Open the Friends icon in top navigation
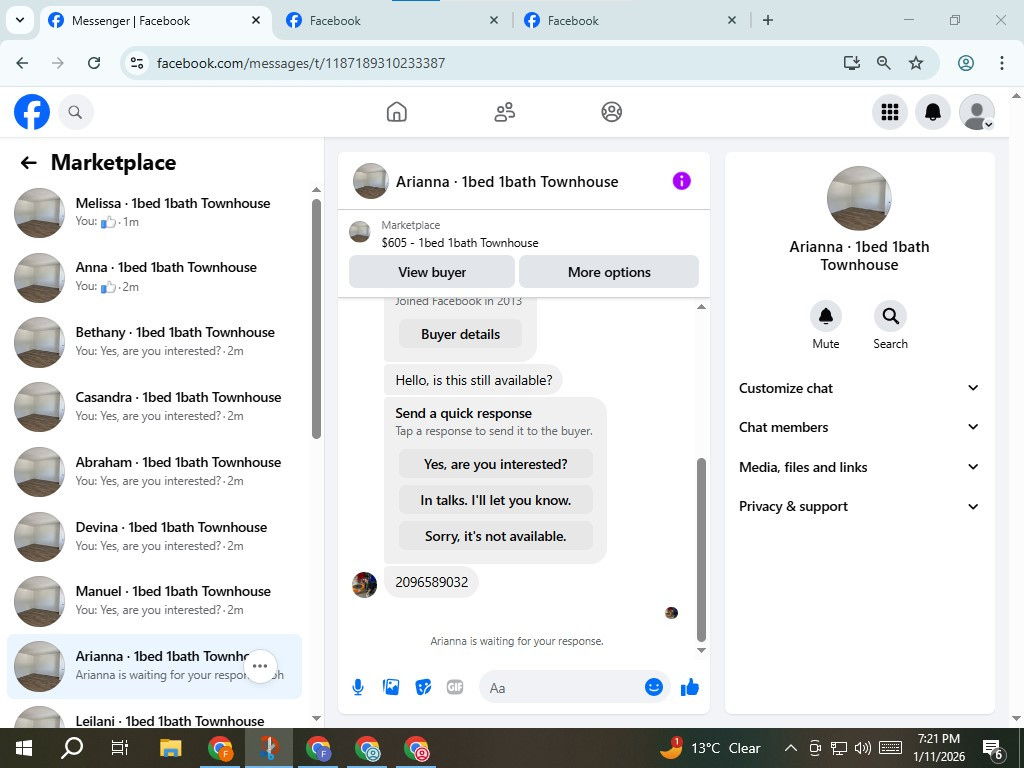Image resolution: width=1024 pixels, height=768 pixels. [x=504, y=112]
